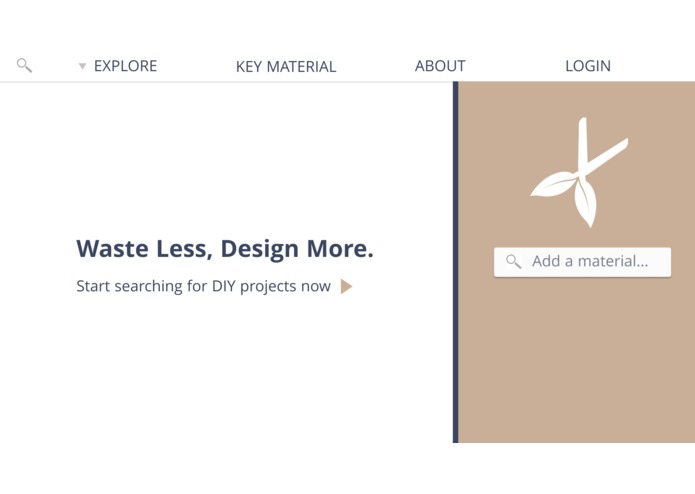695x494 pixels.
Task: Click the search magnifier icon in navbar
Action: pos(24,65)
